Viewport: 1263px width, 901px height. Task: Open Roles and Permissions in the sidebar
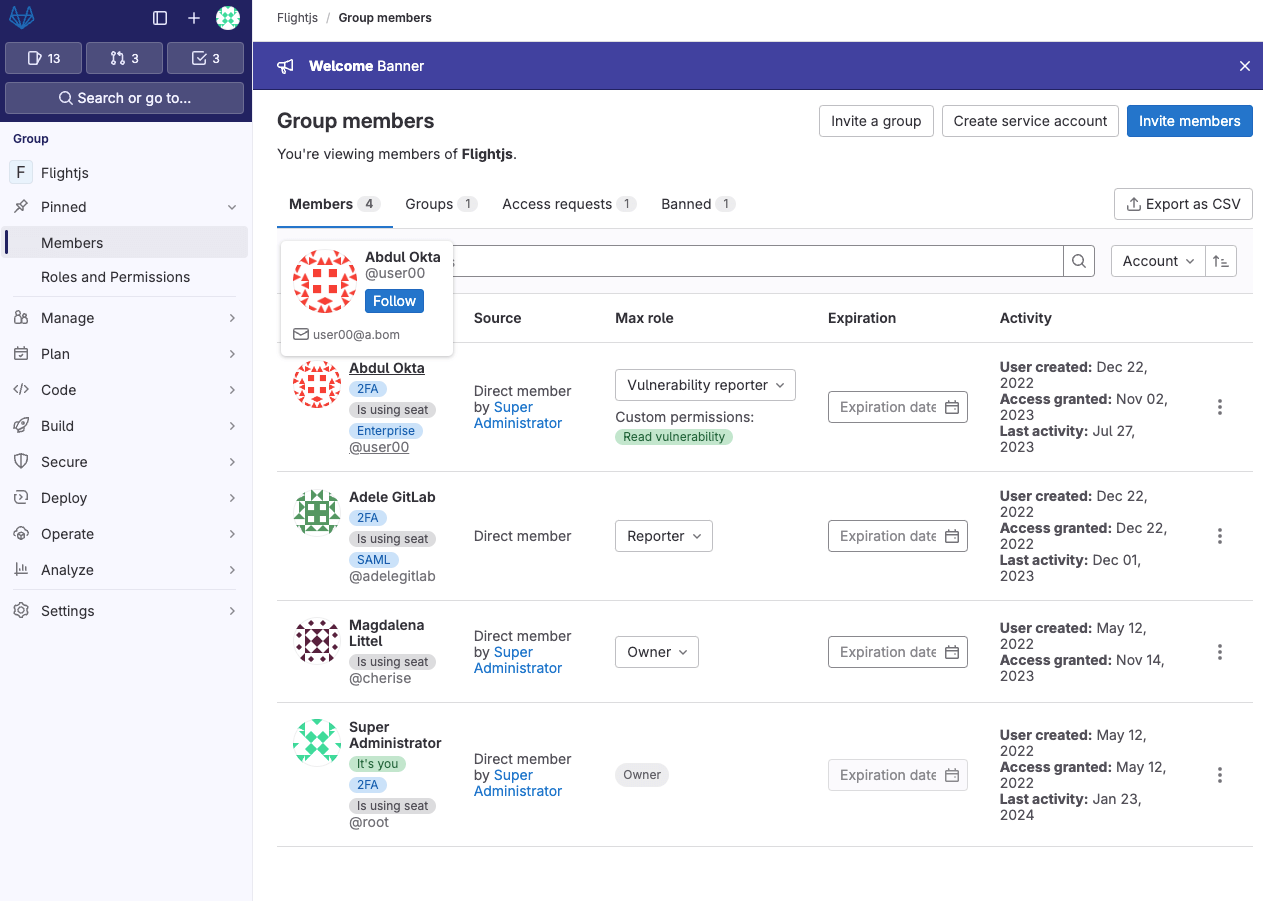point(116,277)
